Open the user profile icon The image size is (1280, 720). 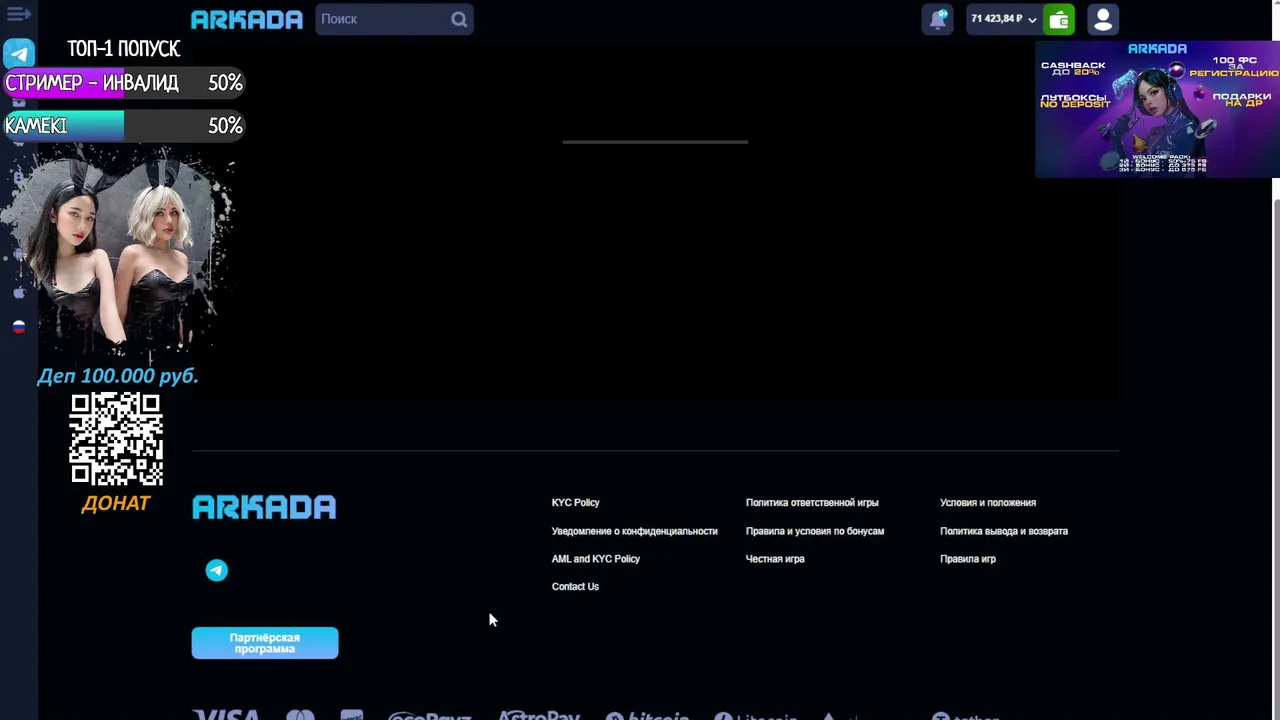point(1103,19)
